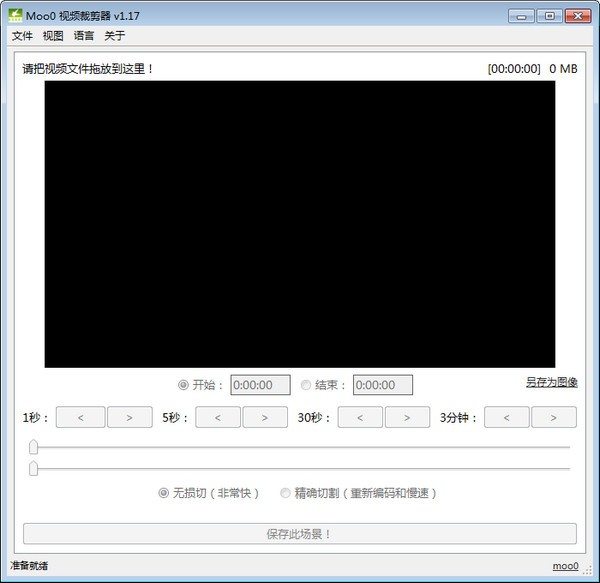Screen dimensions: 600x583
Task: Step forward 5秒 with the right arrow
Action: pyautogui.click(x=265, y=417)
